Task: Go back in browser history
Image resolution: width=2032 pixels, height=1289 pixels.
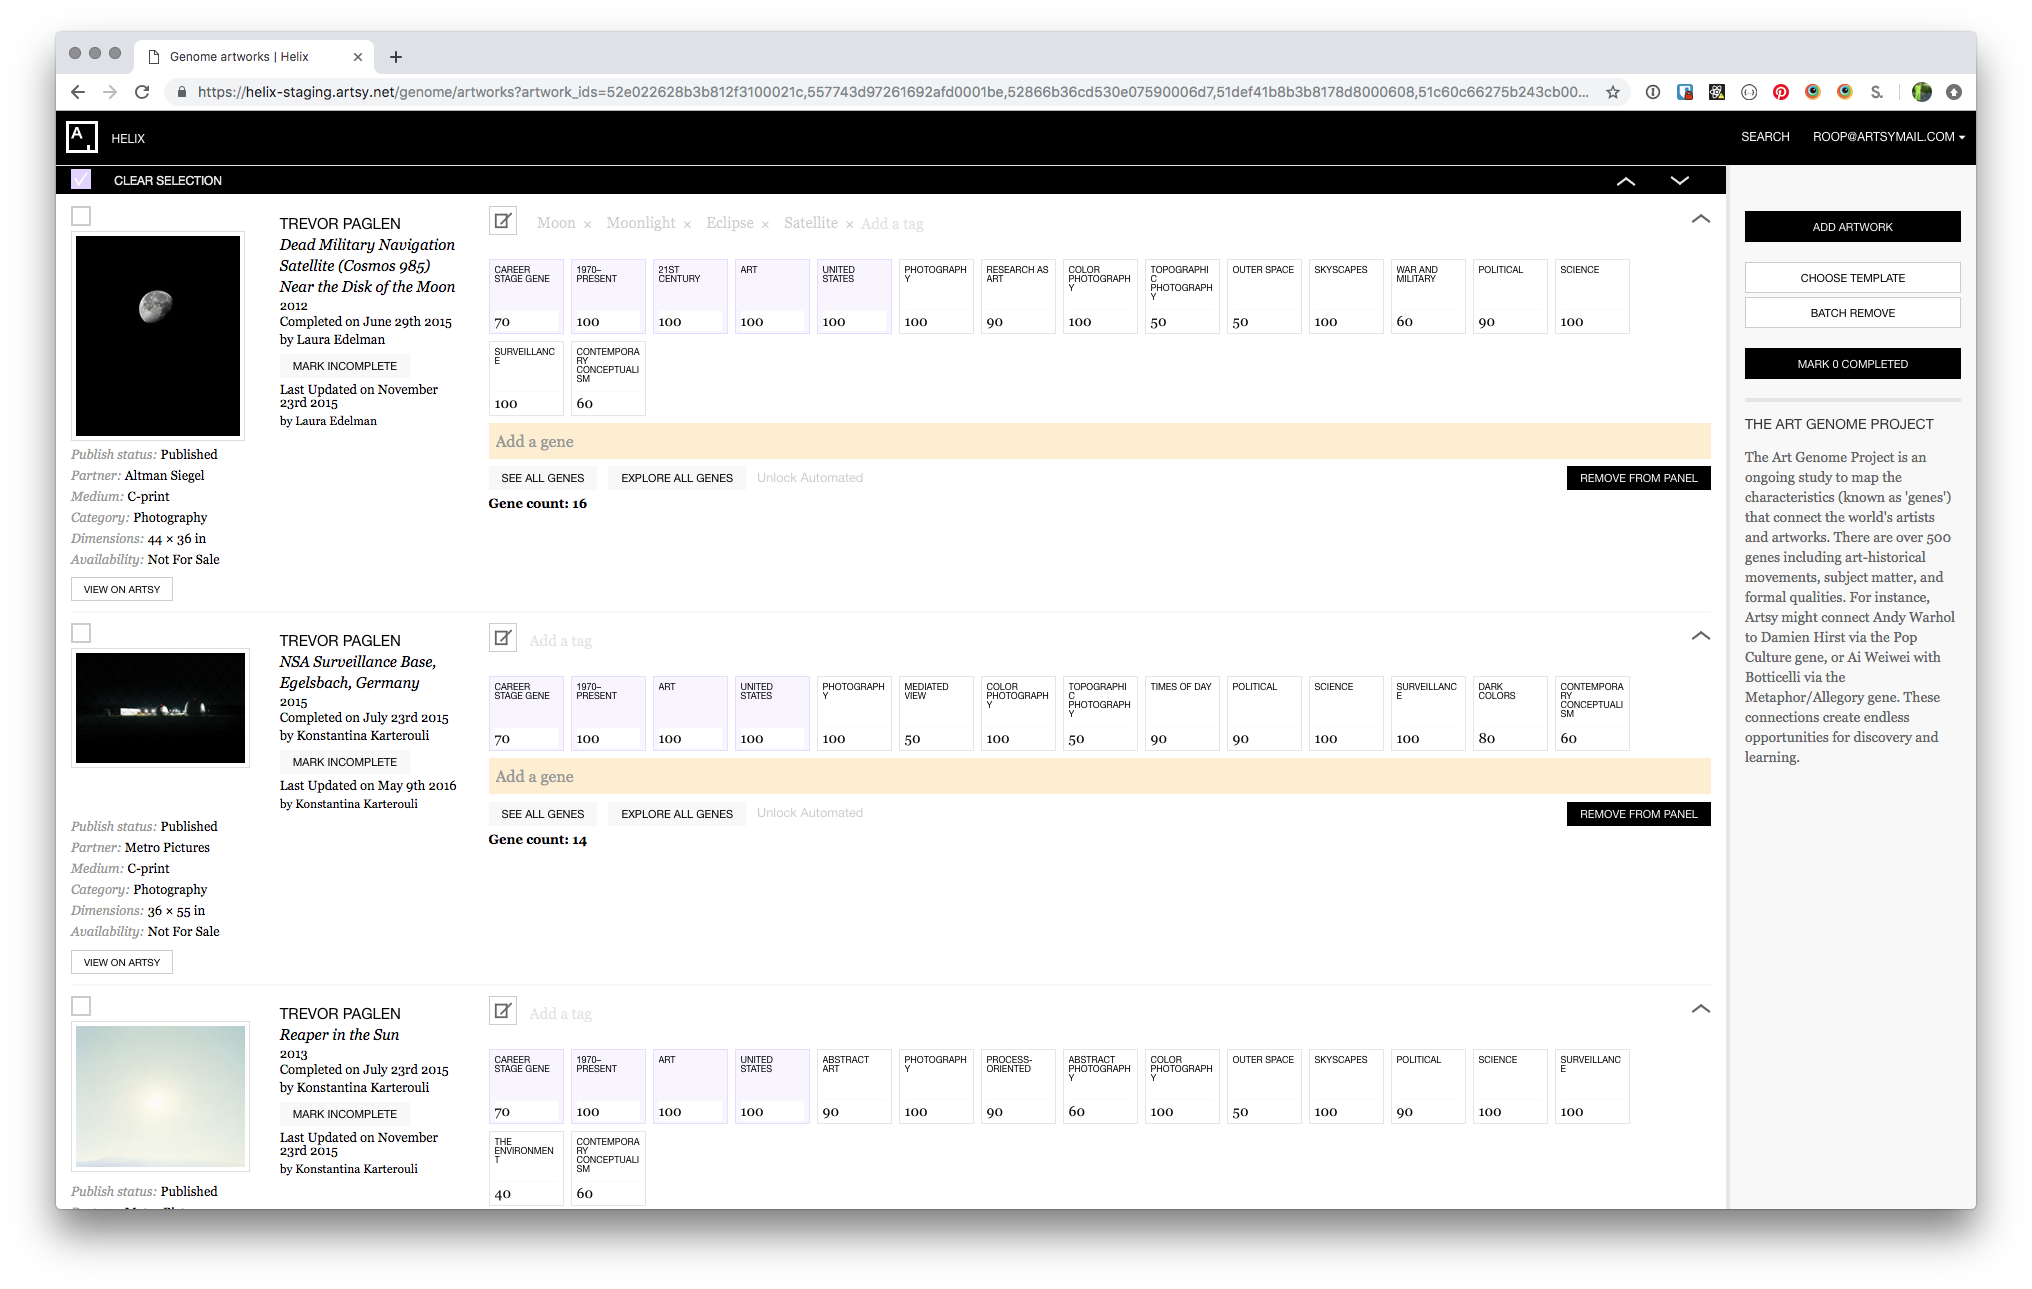Action: 78,92
